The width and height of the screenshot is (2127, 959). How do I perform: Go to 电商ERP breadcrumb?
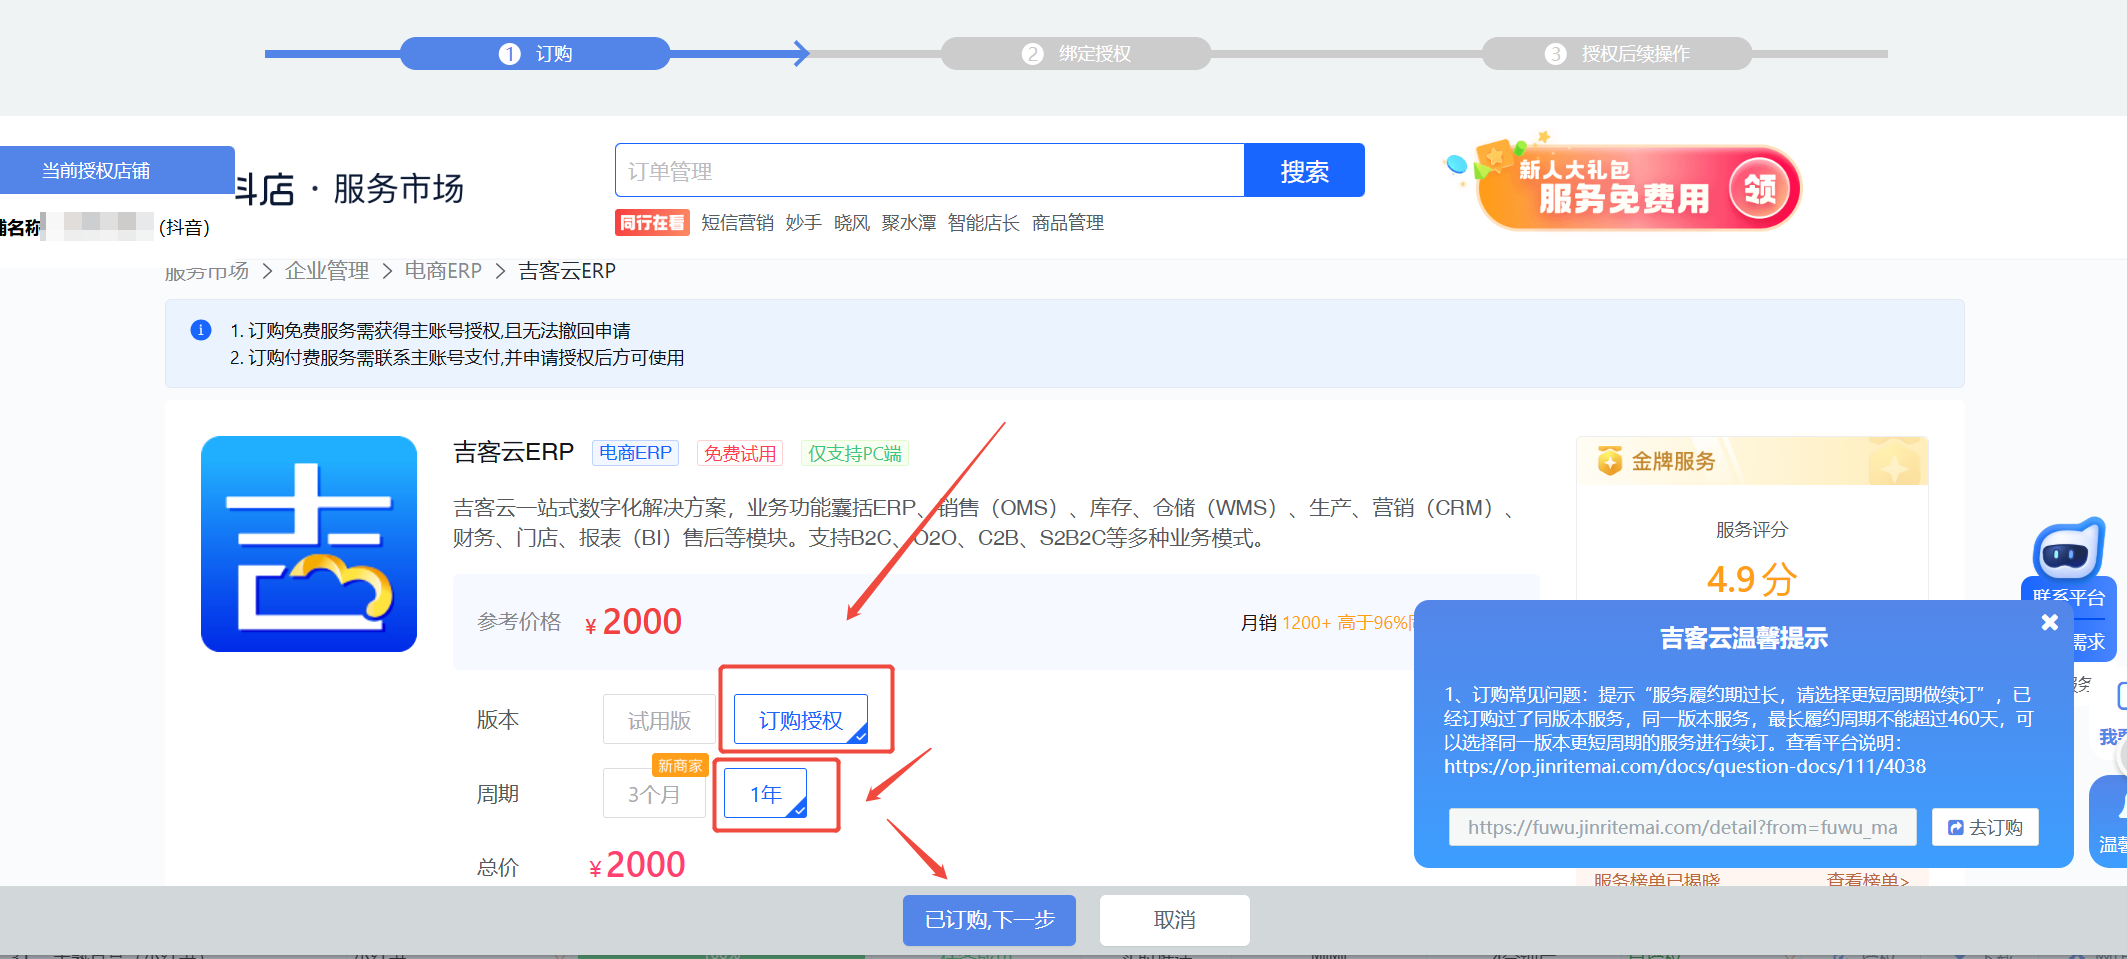(443, 271)
